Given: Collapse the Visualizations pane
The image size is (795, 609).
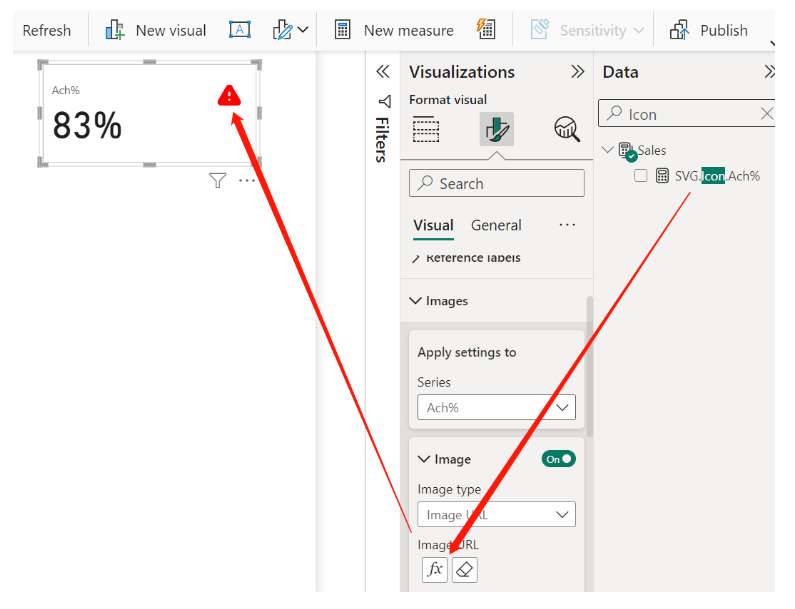Looking at the screenshot, I should (577, 71).
